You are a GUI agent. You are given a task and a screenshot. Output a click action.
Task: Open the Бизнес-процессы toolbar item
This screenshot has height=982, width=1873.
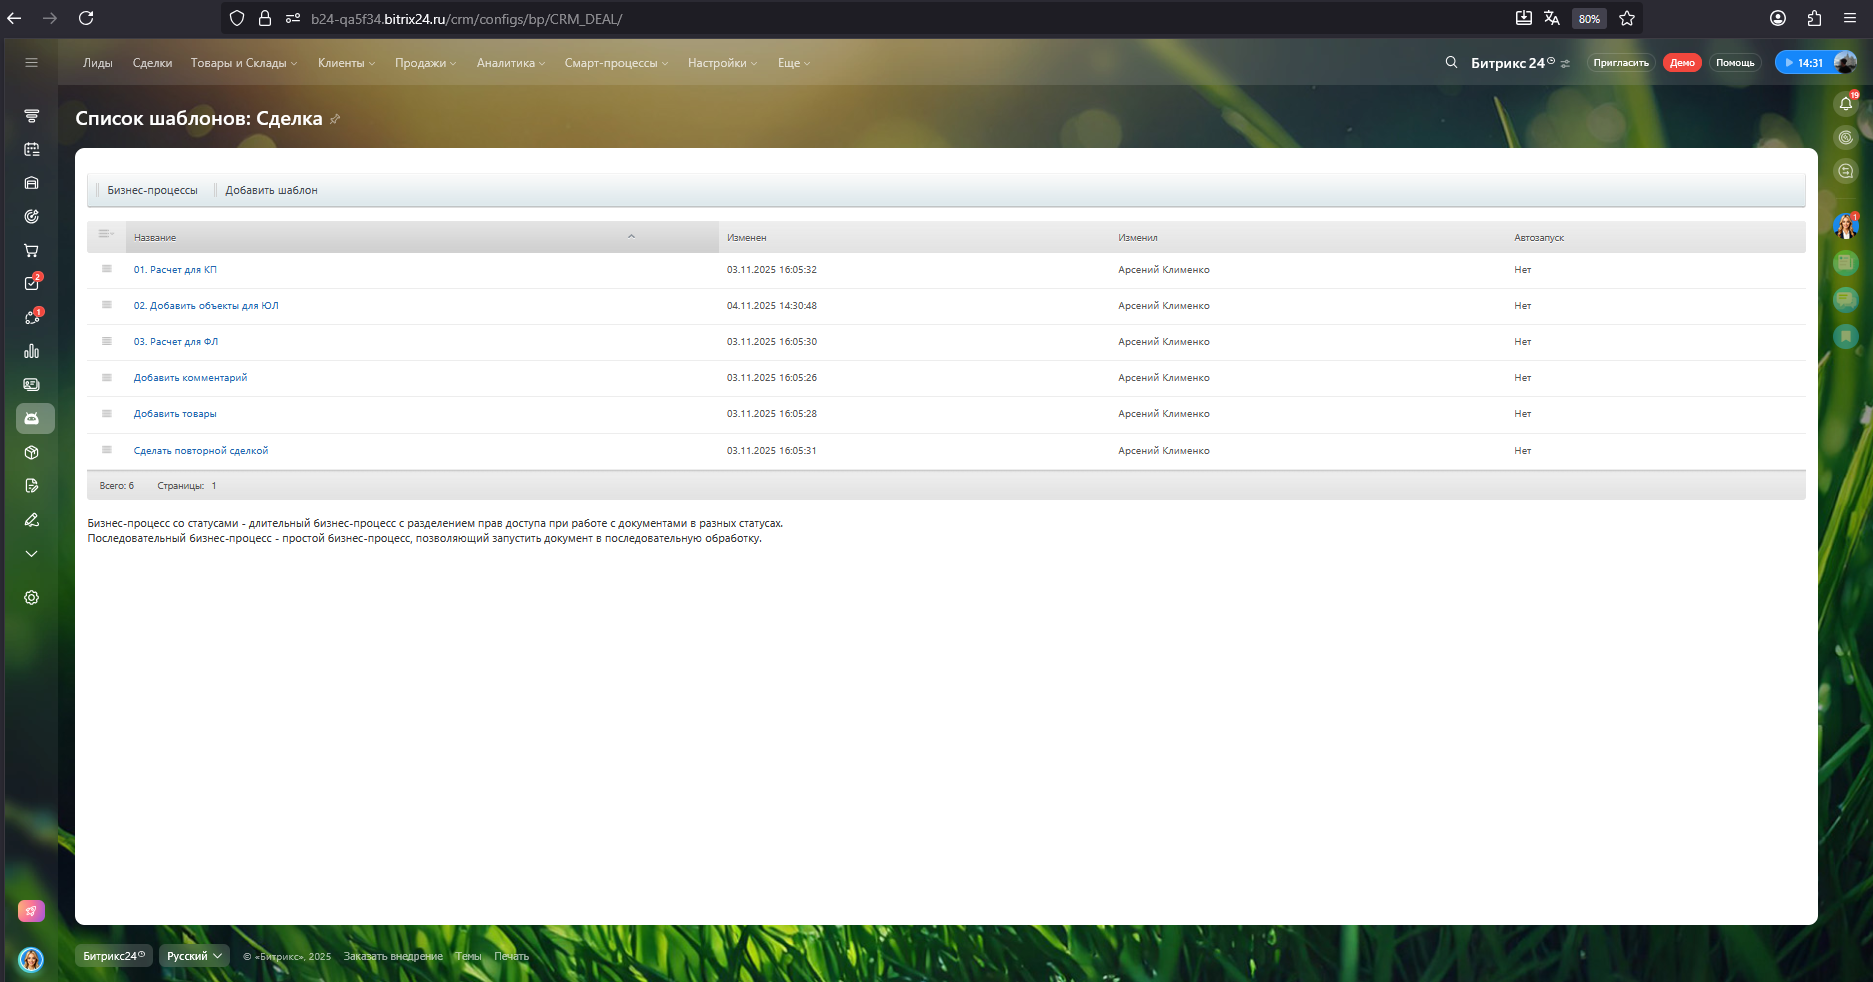click(152, 190)
